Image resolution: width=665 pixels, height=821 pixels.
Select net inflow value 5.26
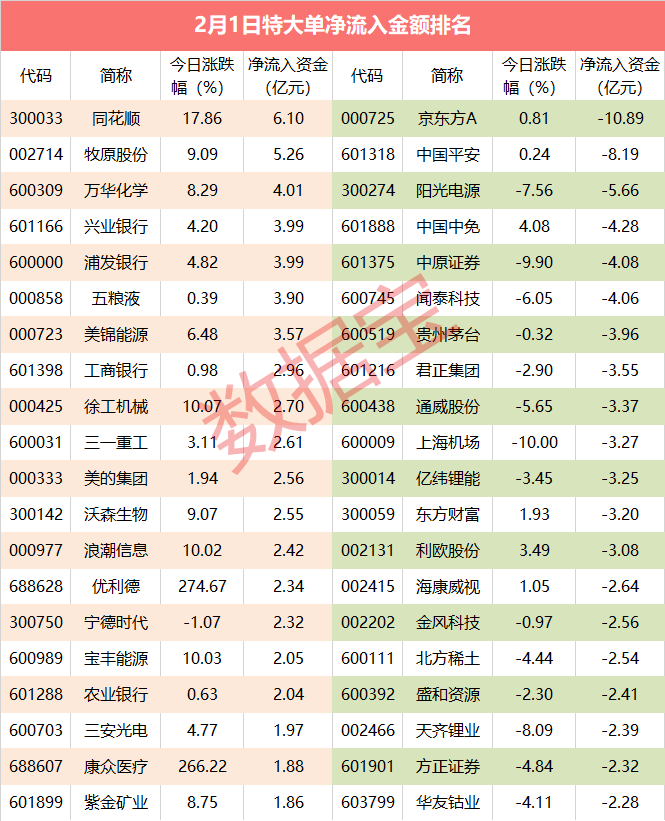289,154
